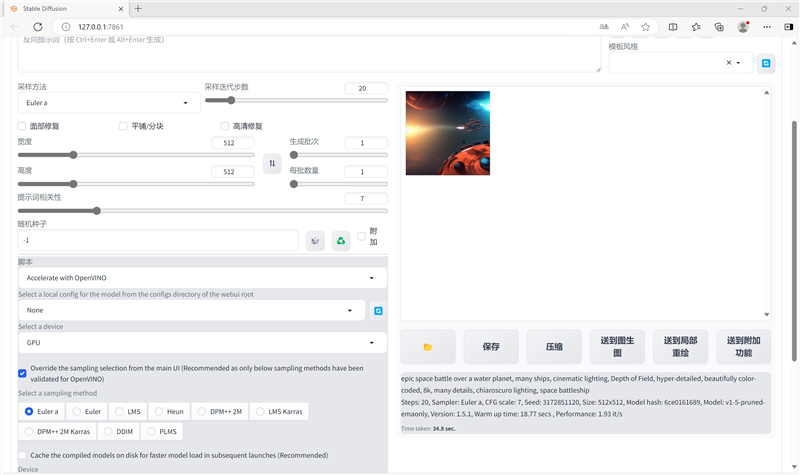Open browser collections icon
800x475 pixels.
(x=719, y=27)
